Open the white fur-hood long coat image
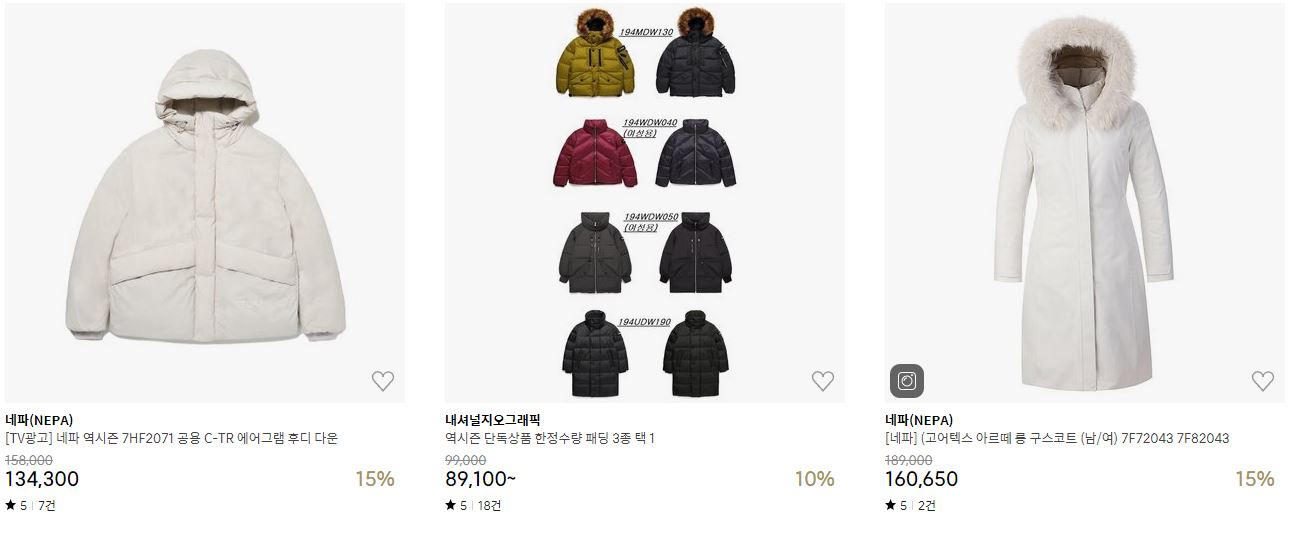1292x540 pixels. pyautogui.click(x=1085, y=203)
